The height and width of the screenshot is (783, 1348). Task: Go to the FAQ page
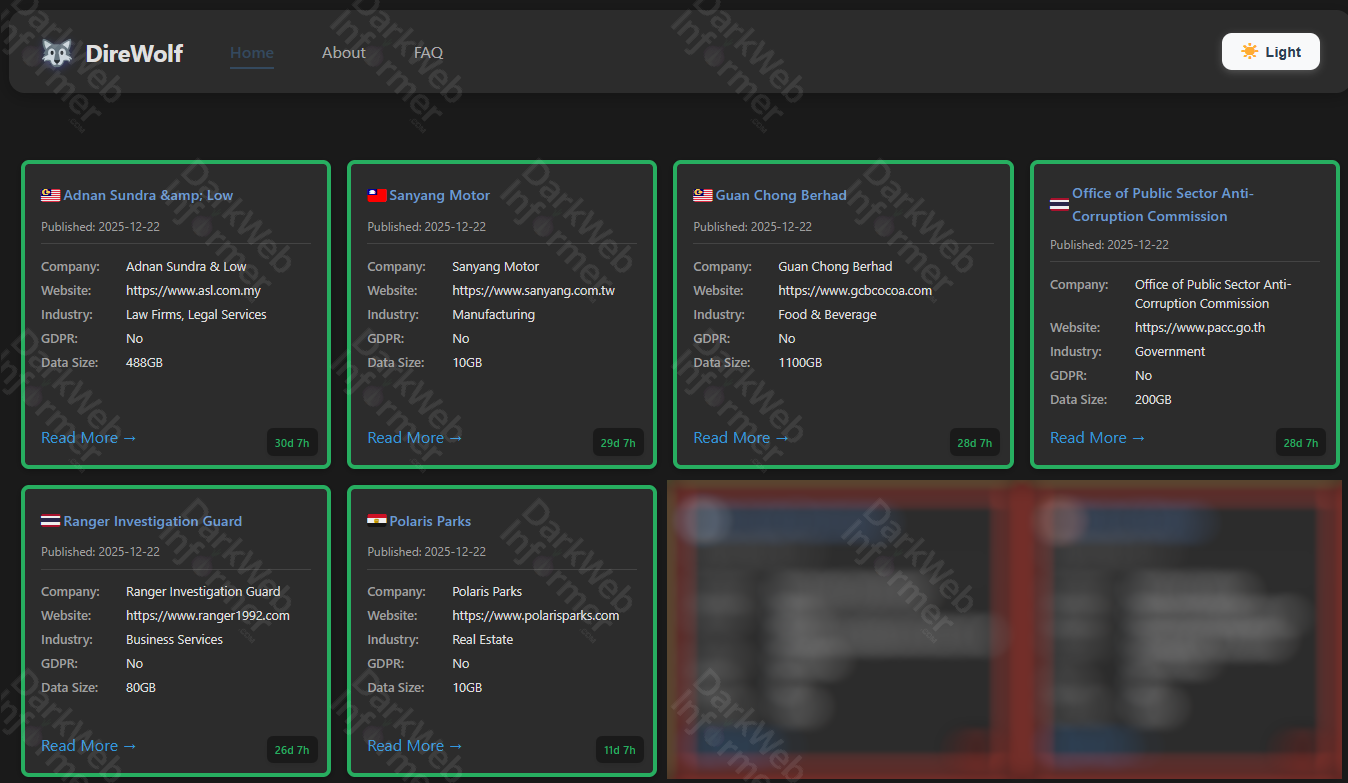point(428,53)
